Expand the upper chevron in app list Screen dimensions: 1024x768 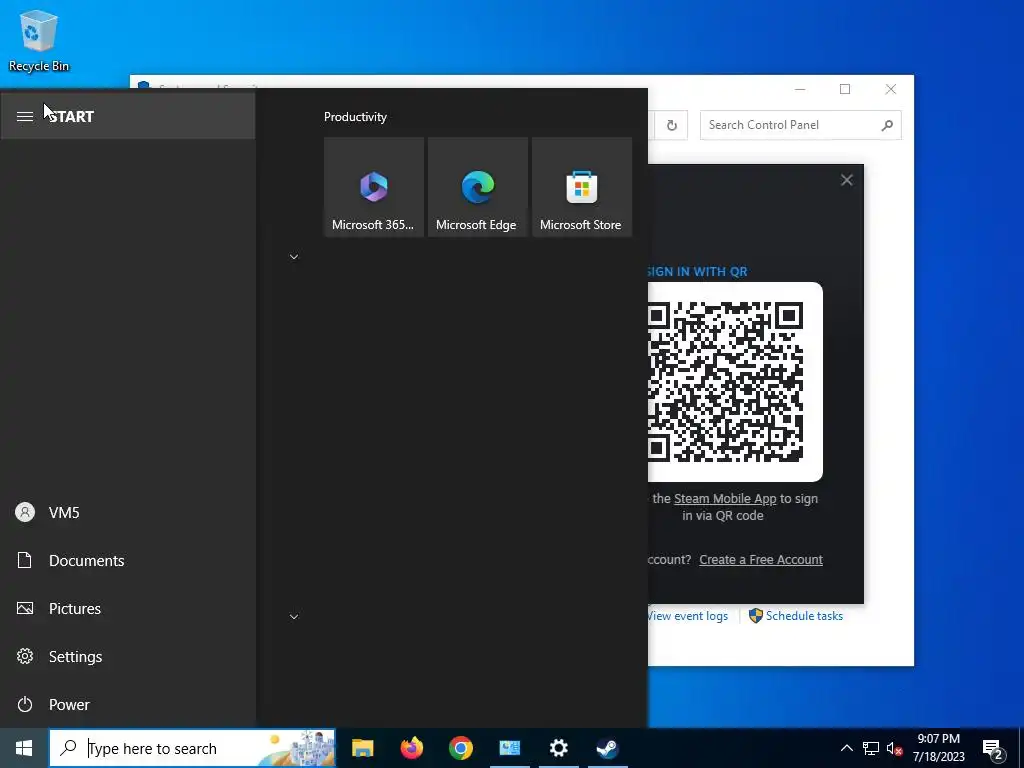(294, 257)
